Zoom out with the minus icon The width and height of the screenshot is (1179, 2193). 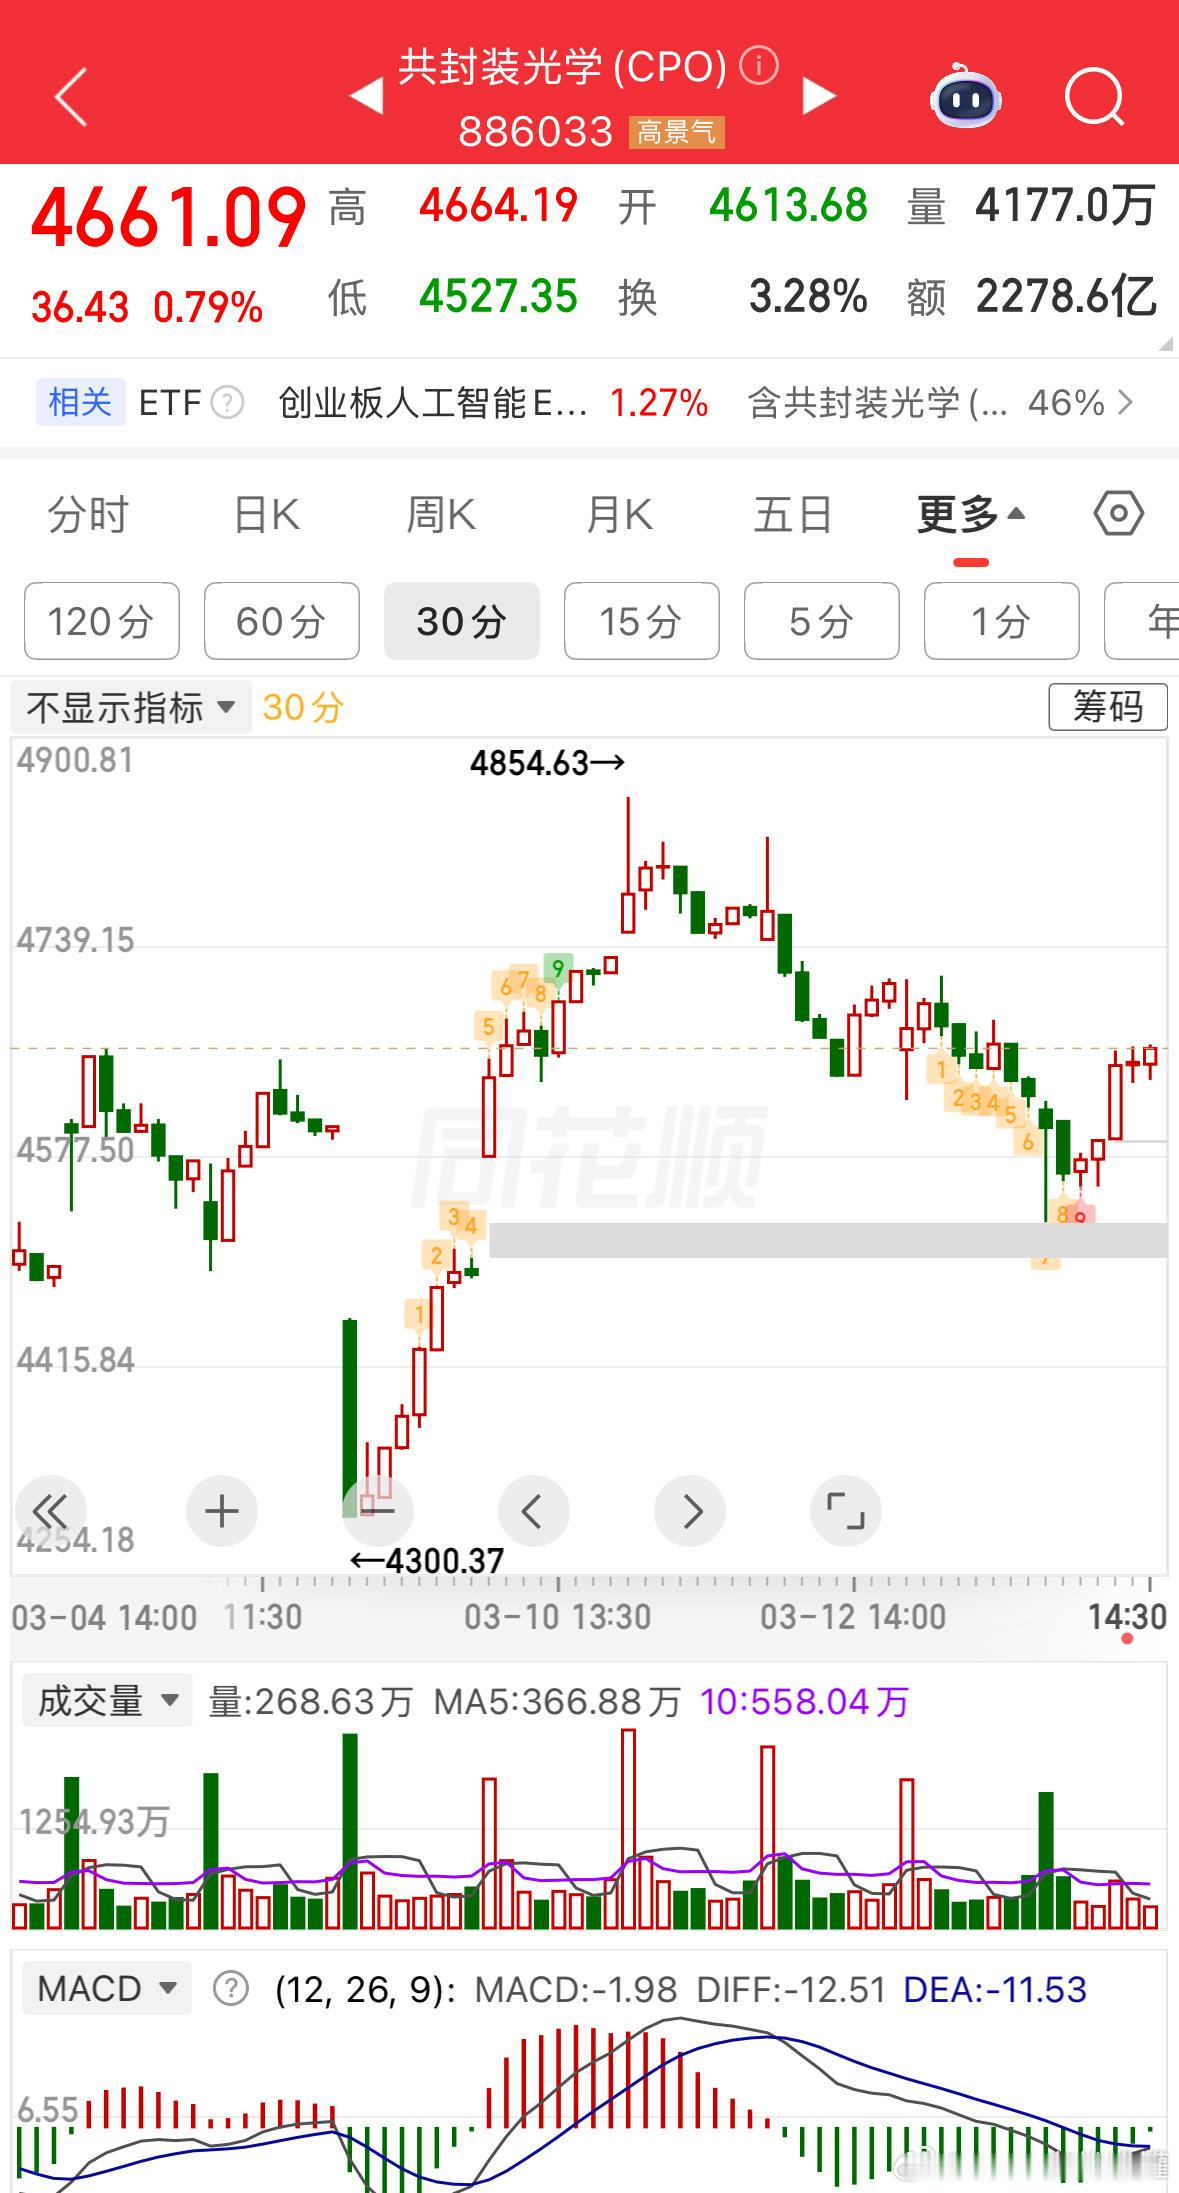tap(378, 1512)
